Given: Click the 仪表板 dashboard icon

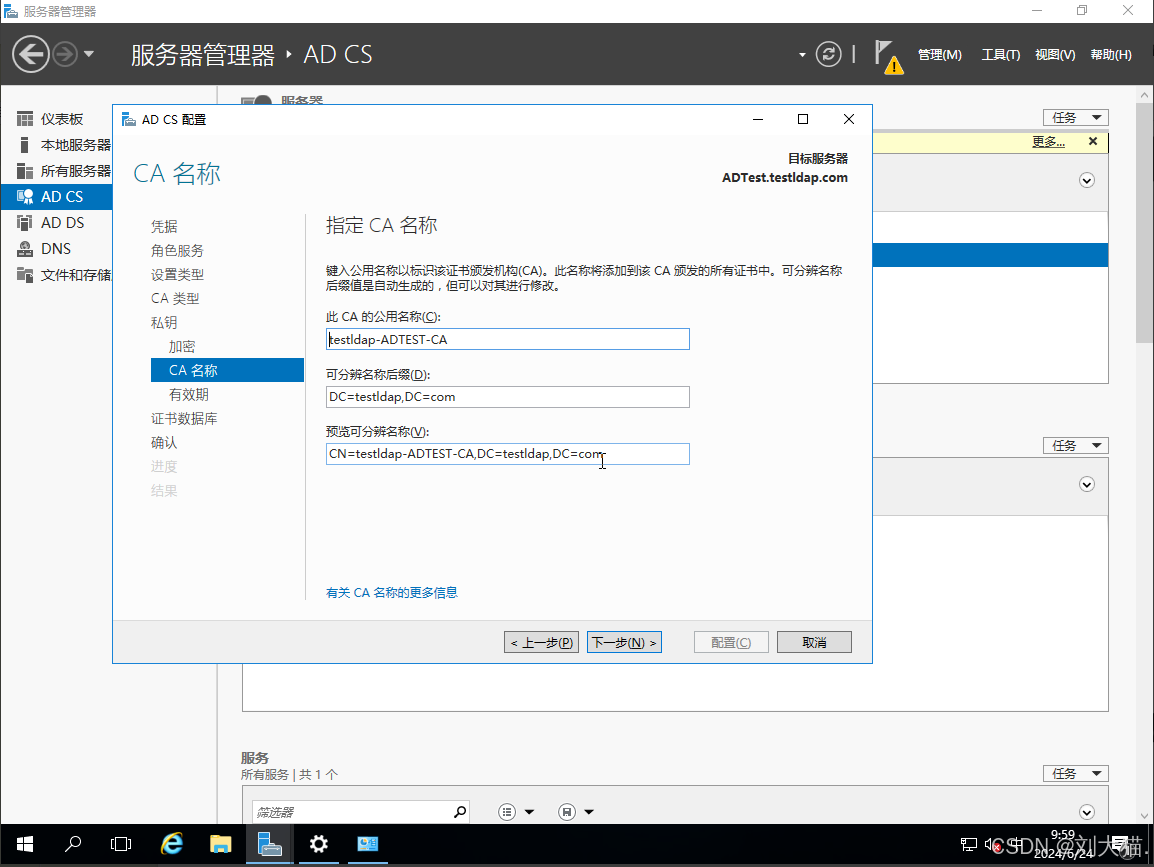Looking at the screenshot, I should tap(25, 118).
